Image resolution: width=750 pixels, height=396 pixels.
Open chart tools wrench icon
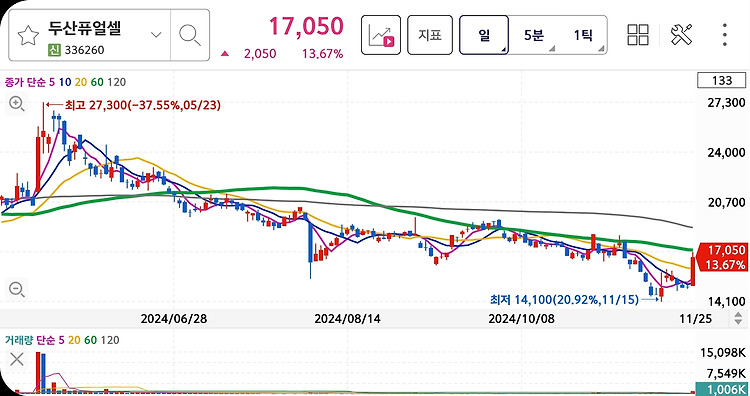(x=682, y=35)
